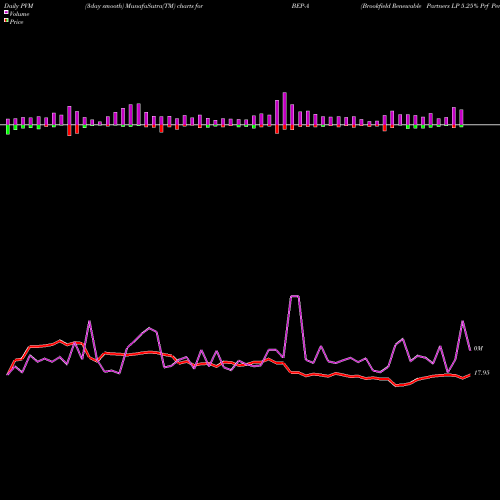The image size is (500, 500).
Task: Click the 'Brookfield Renewable Partners LP 5.25% Prf' text
Action: (425, 6)
